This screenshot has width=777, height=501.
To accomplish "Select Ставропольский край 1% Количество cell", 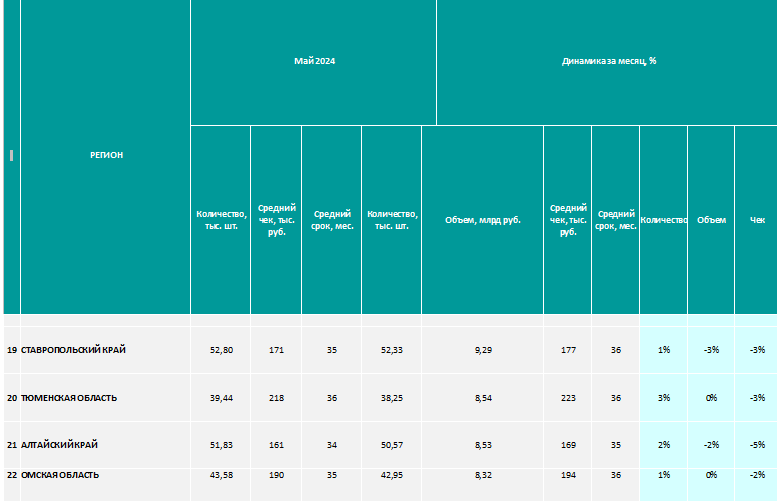I will point(664,350).
